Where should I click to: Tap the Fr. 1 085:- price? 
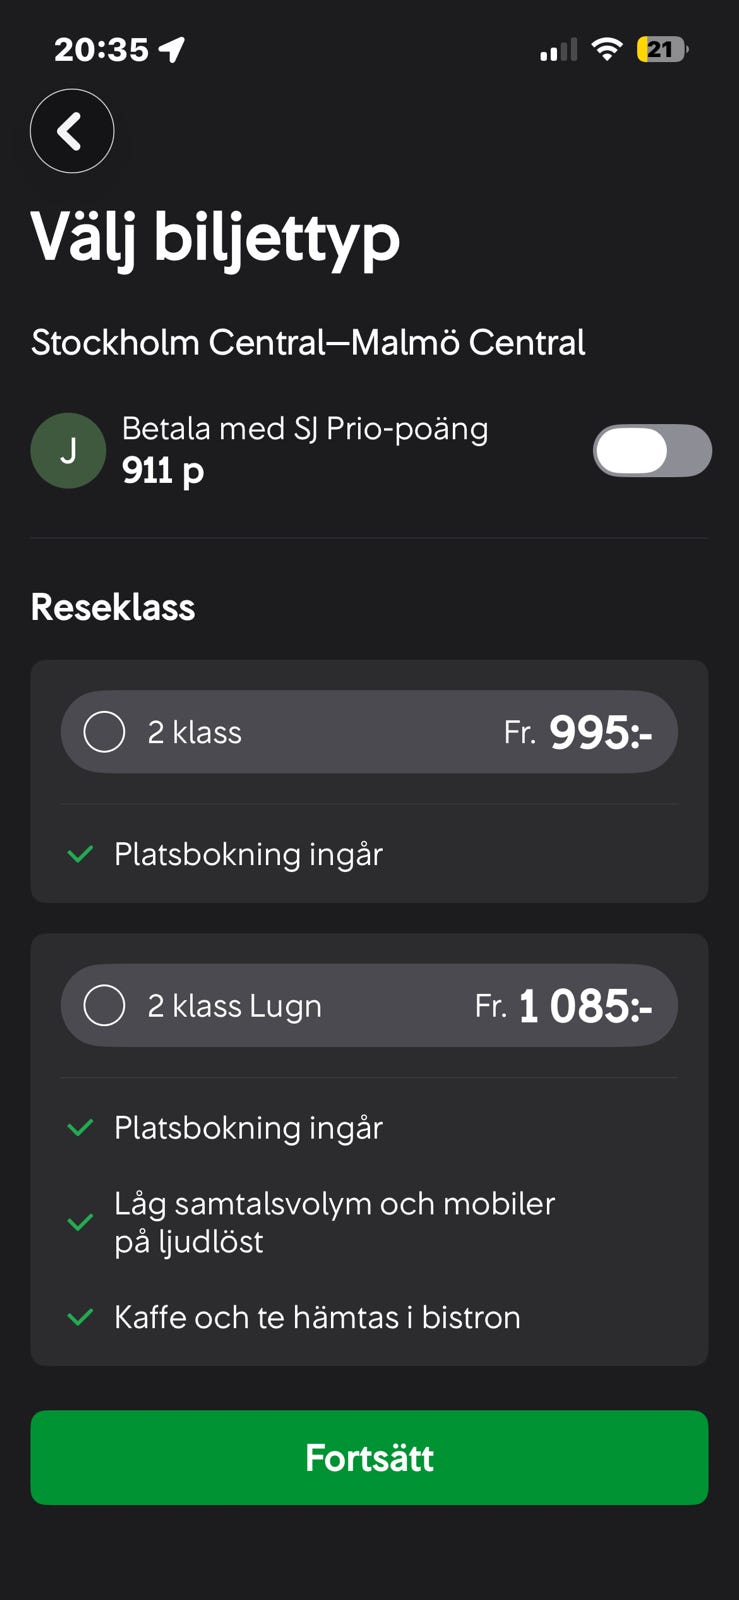564,1005
